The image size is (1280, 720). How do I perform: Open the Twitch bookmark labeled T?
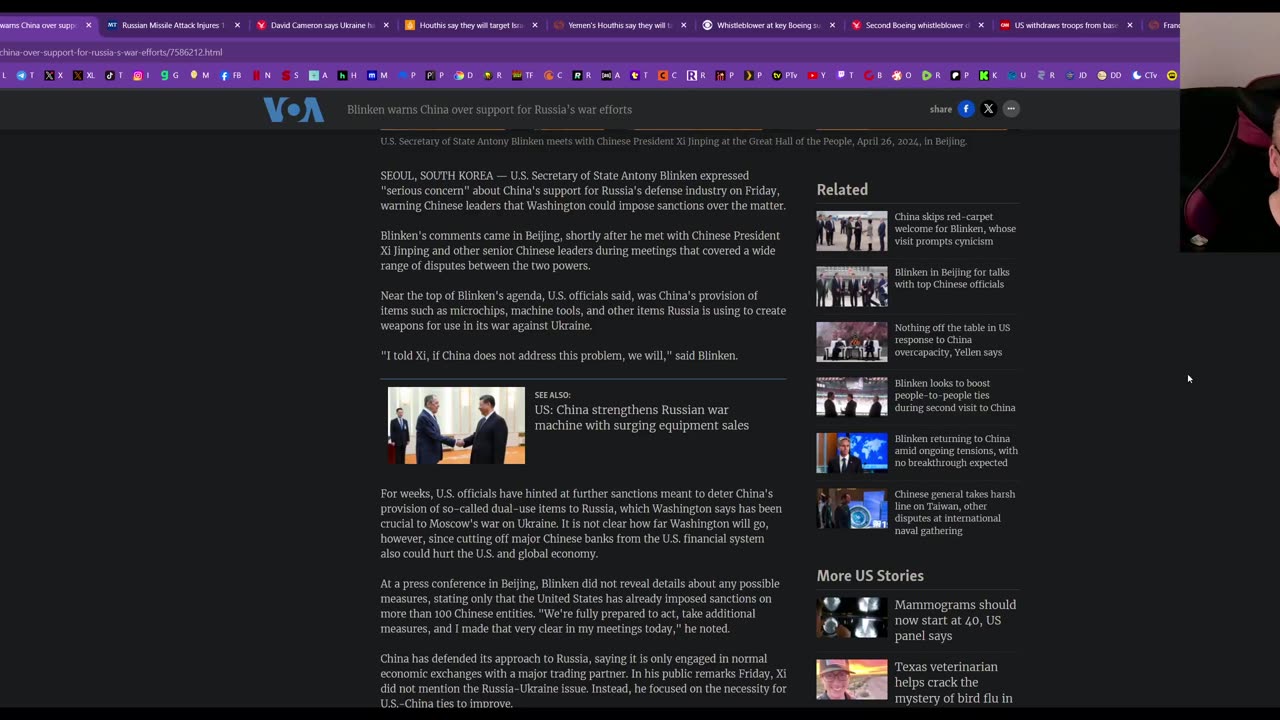(846, 75)
